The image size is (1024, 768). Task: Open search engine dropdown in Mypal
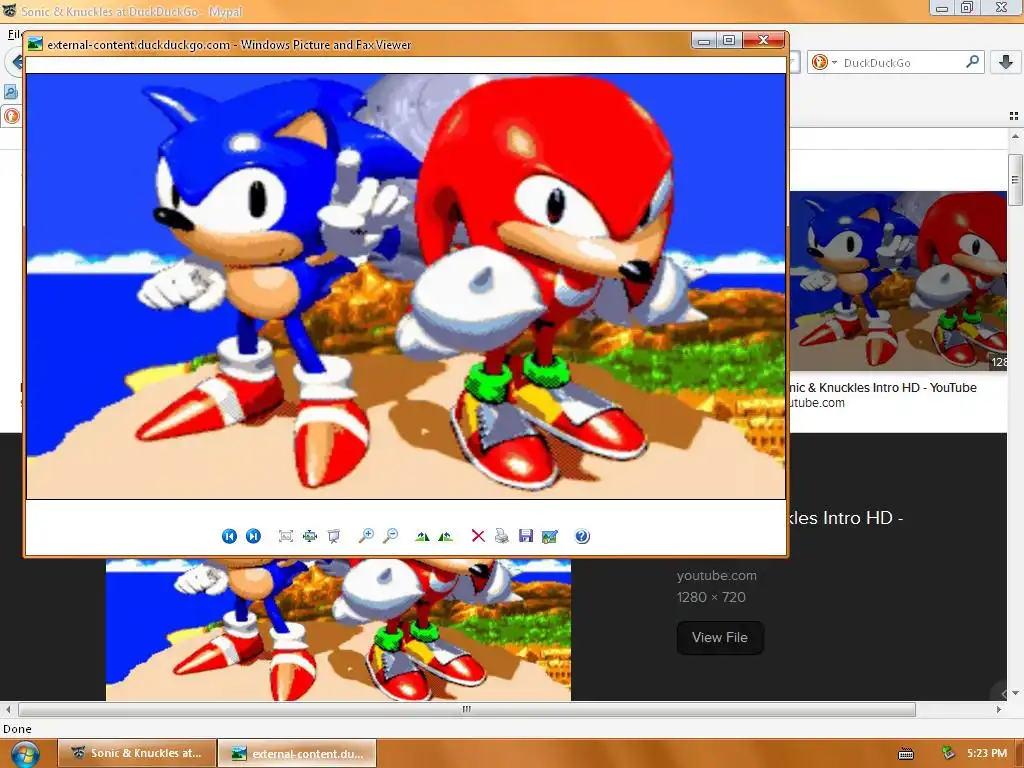coord(824,62)
